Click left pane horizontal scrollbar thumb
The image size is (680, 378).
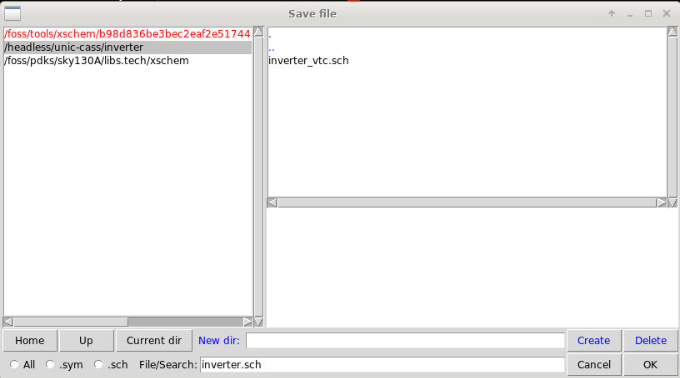71,322
